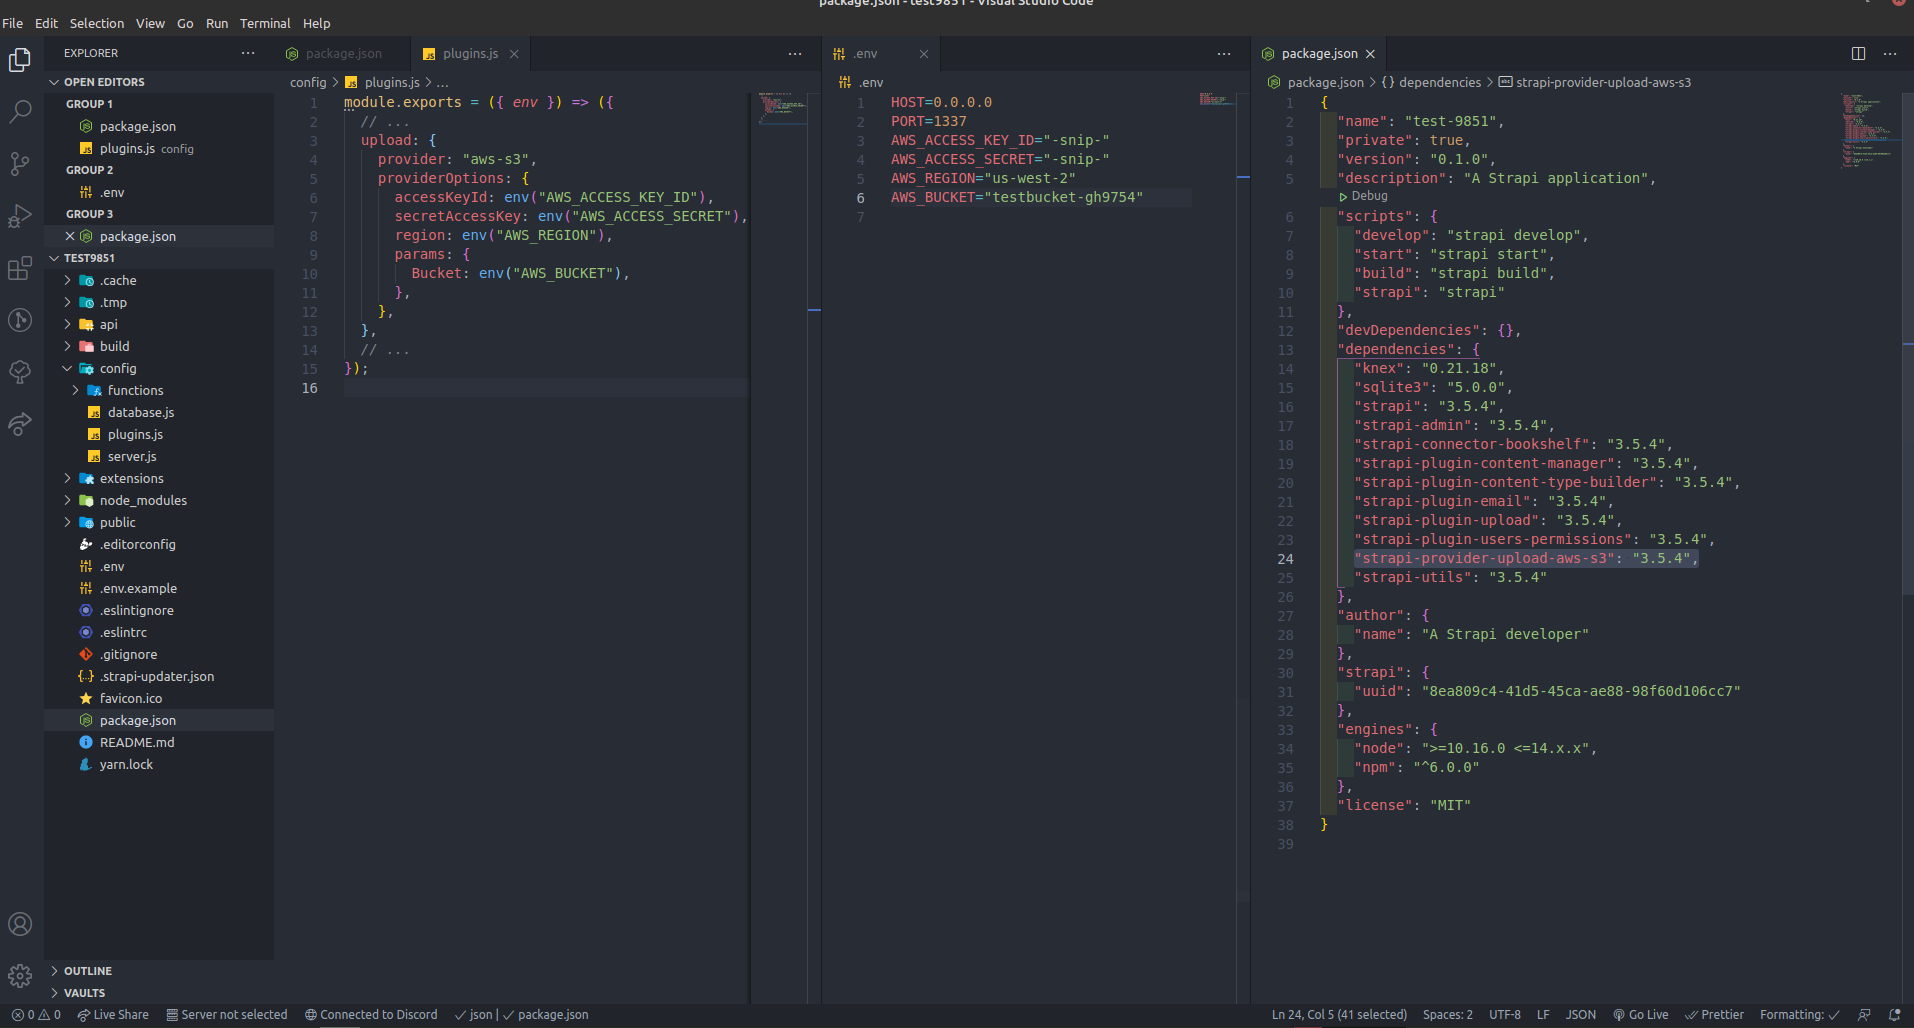
Task: Open the Accounts icon at sidebar bottom
Action: (21, 924)
